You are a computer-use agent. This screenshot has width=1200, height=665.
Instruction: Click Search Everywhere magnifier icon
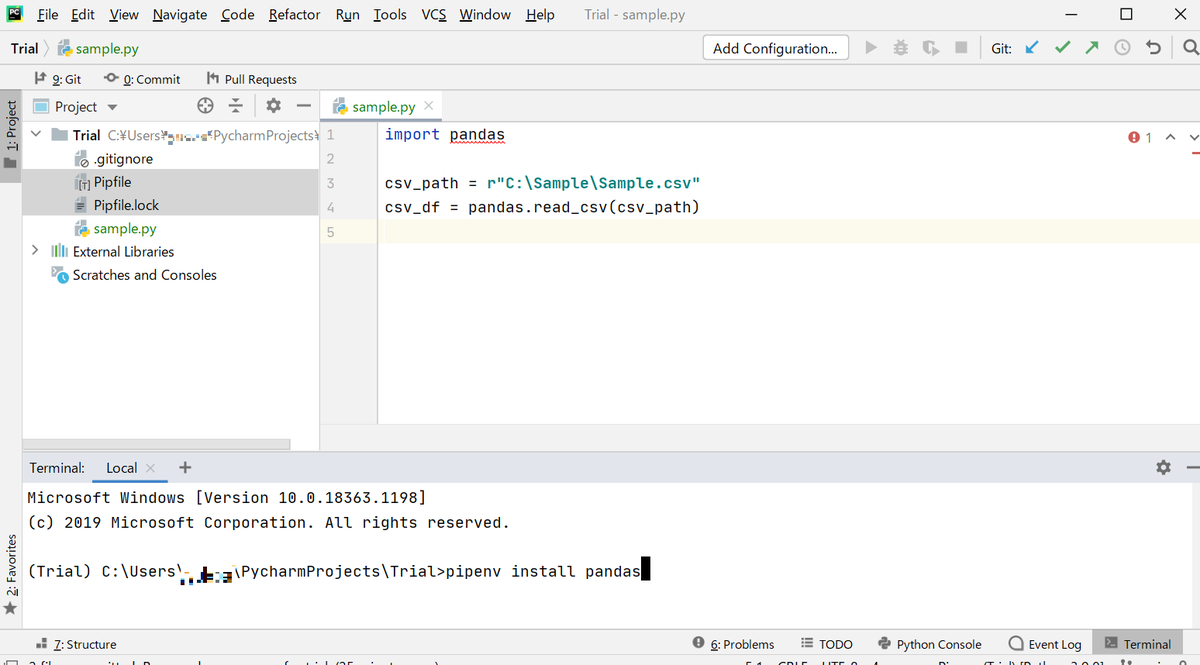click(1189, 48)
